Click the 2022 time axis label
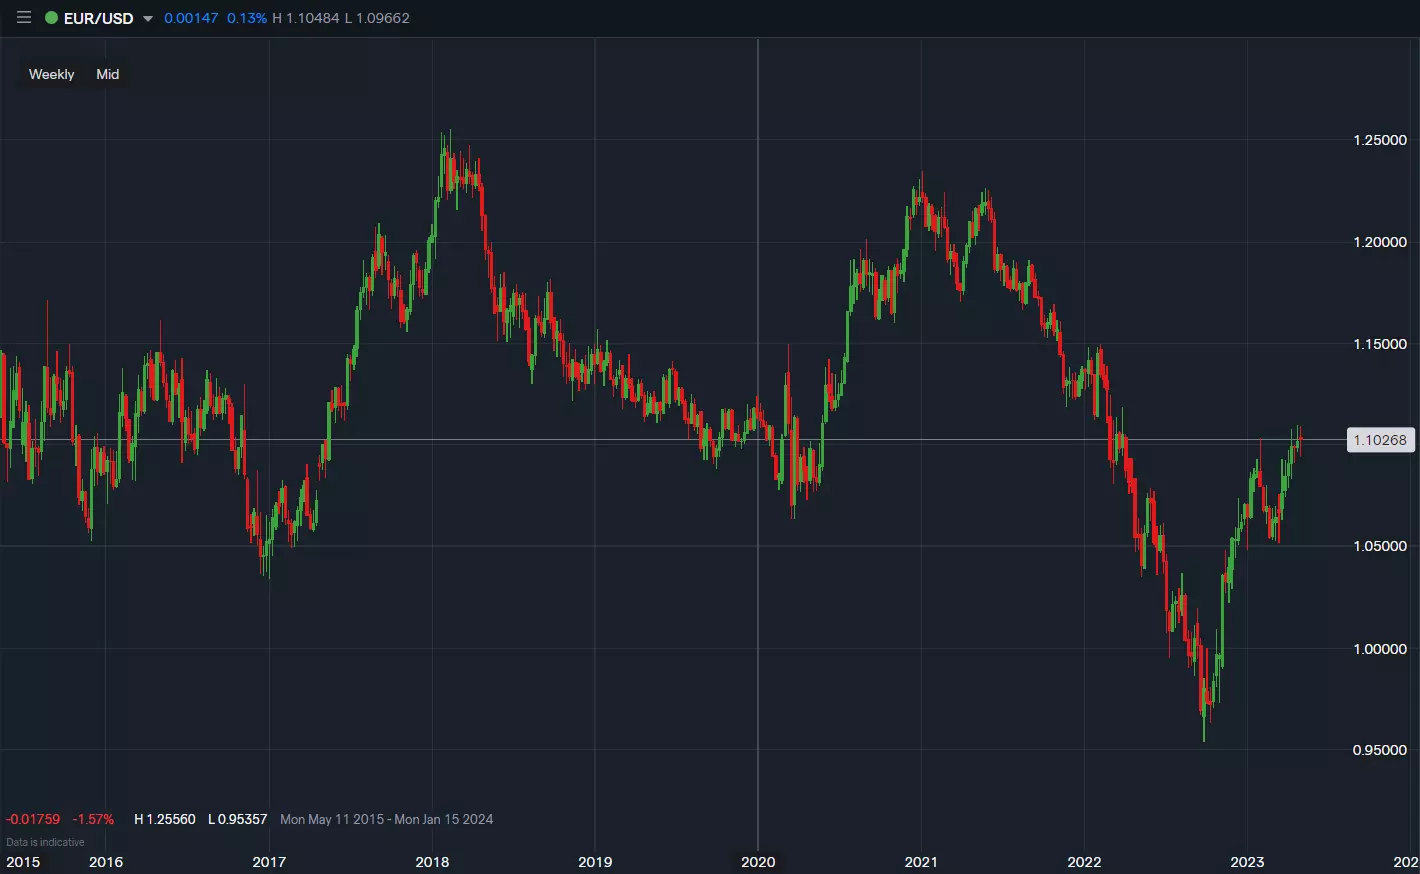 coord(1084,862)
